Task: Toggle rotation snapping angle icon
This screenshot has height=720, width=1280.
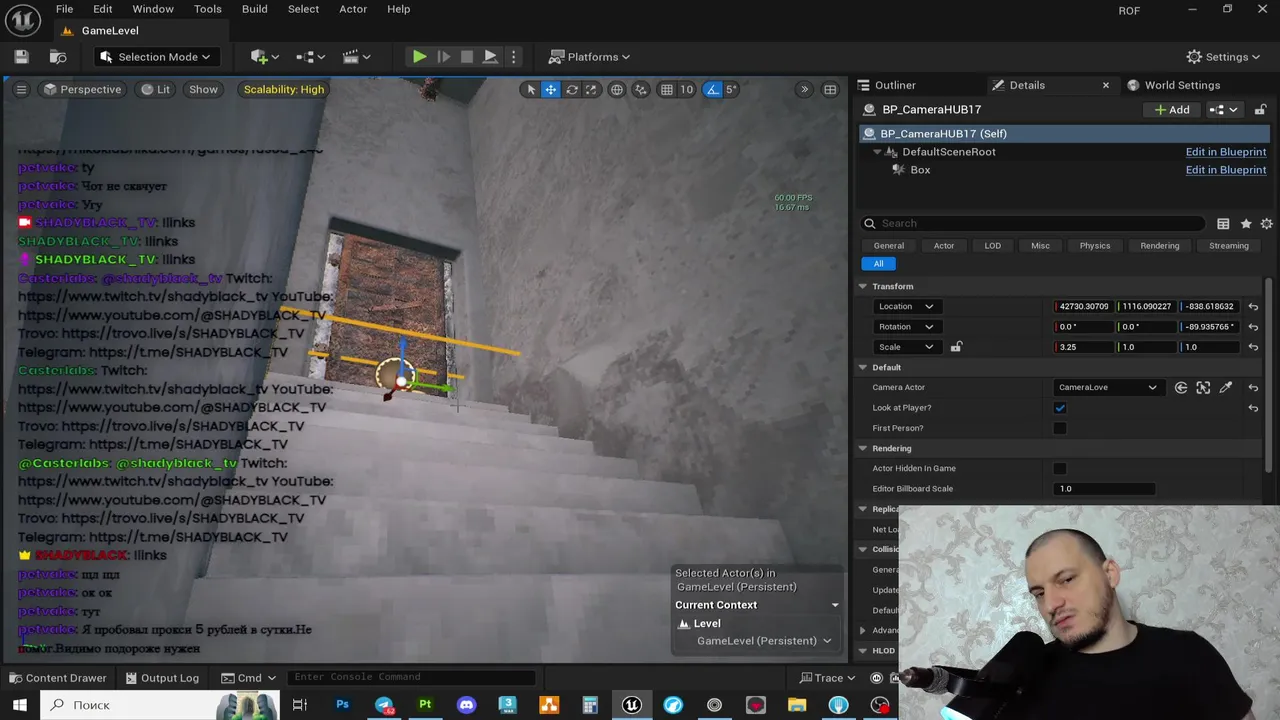Action: tap(712, 89)
